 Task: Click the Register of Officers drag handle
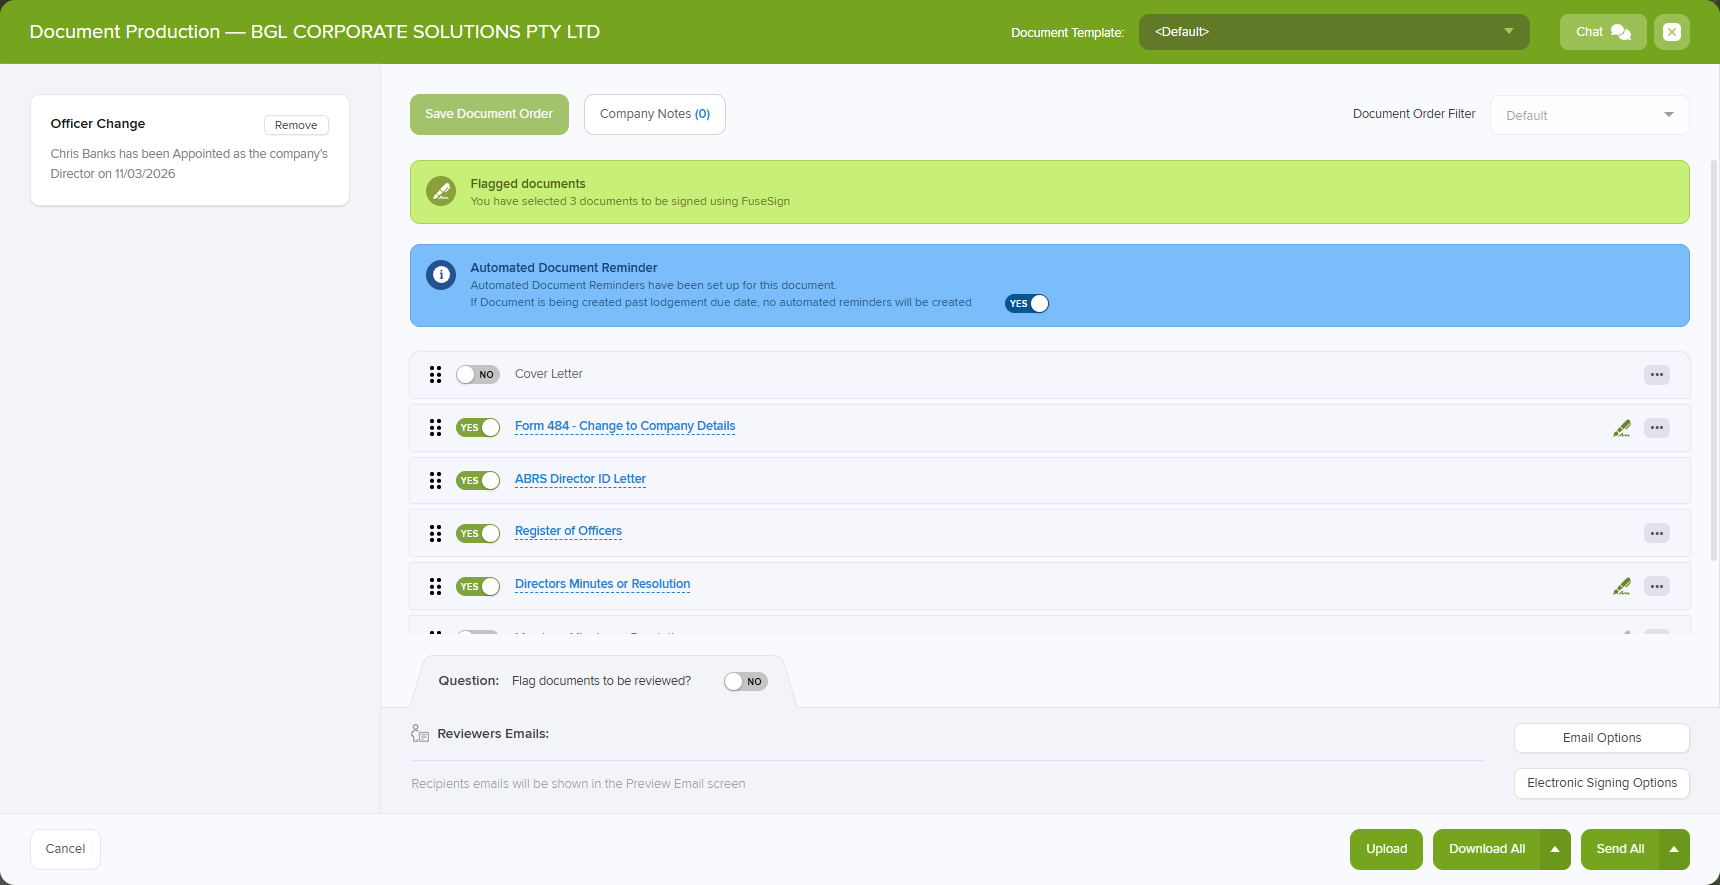coord(435,534)
